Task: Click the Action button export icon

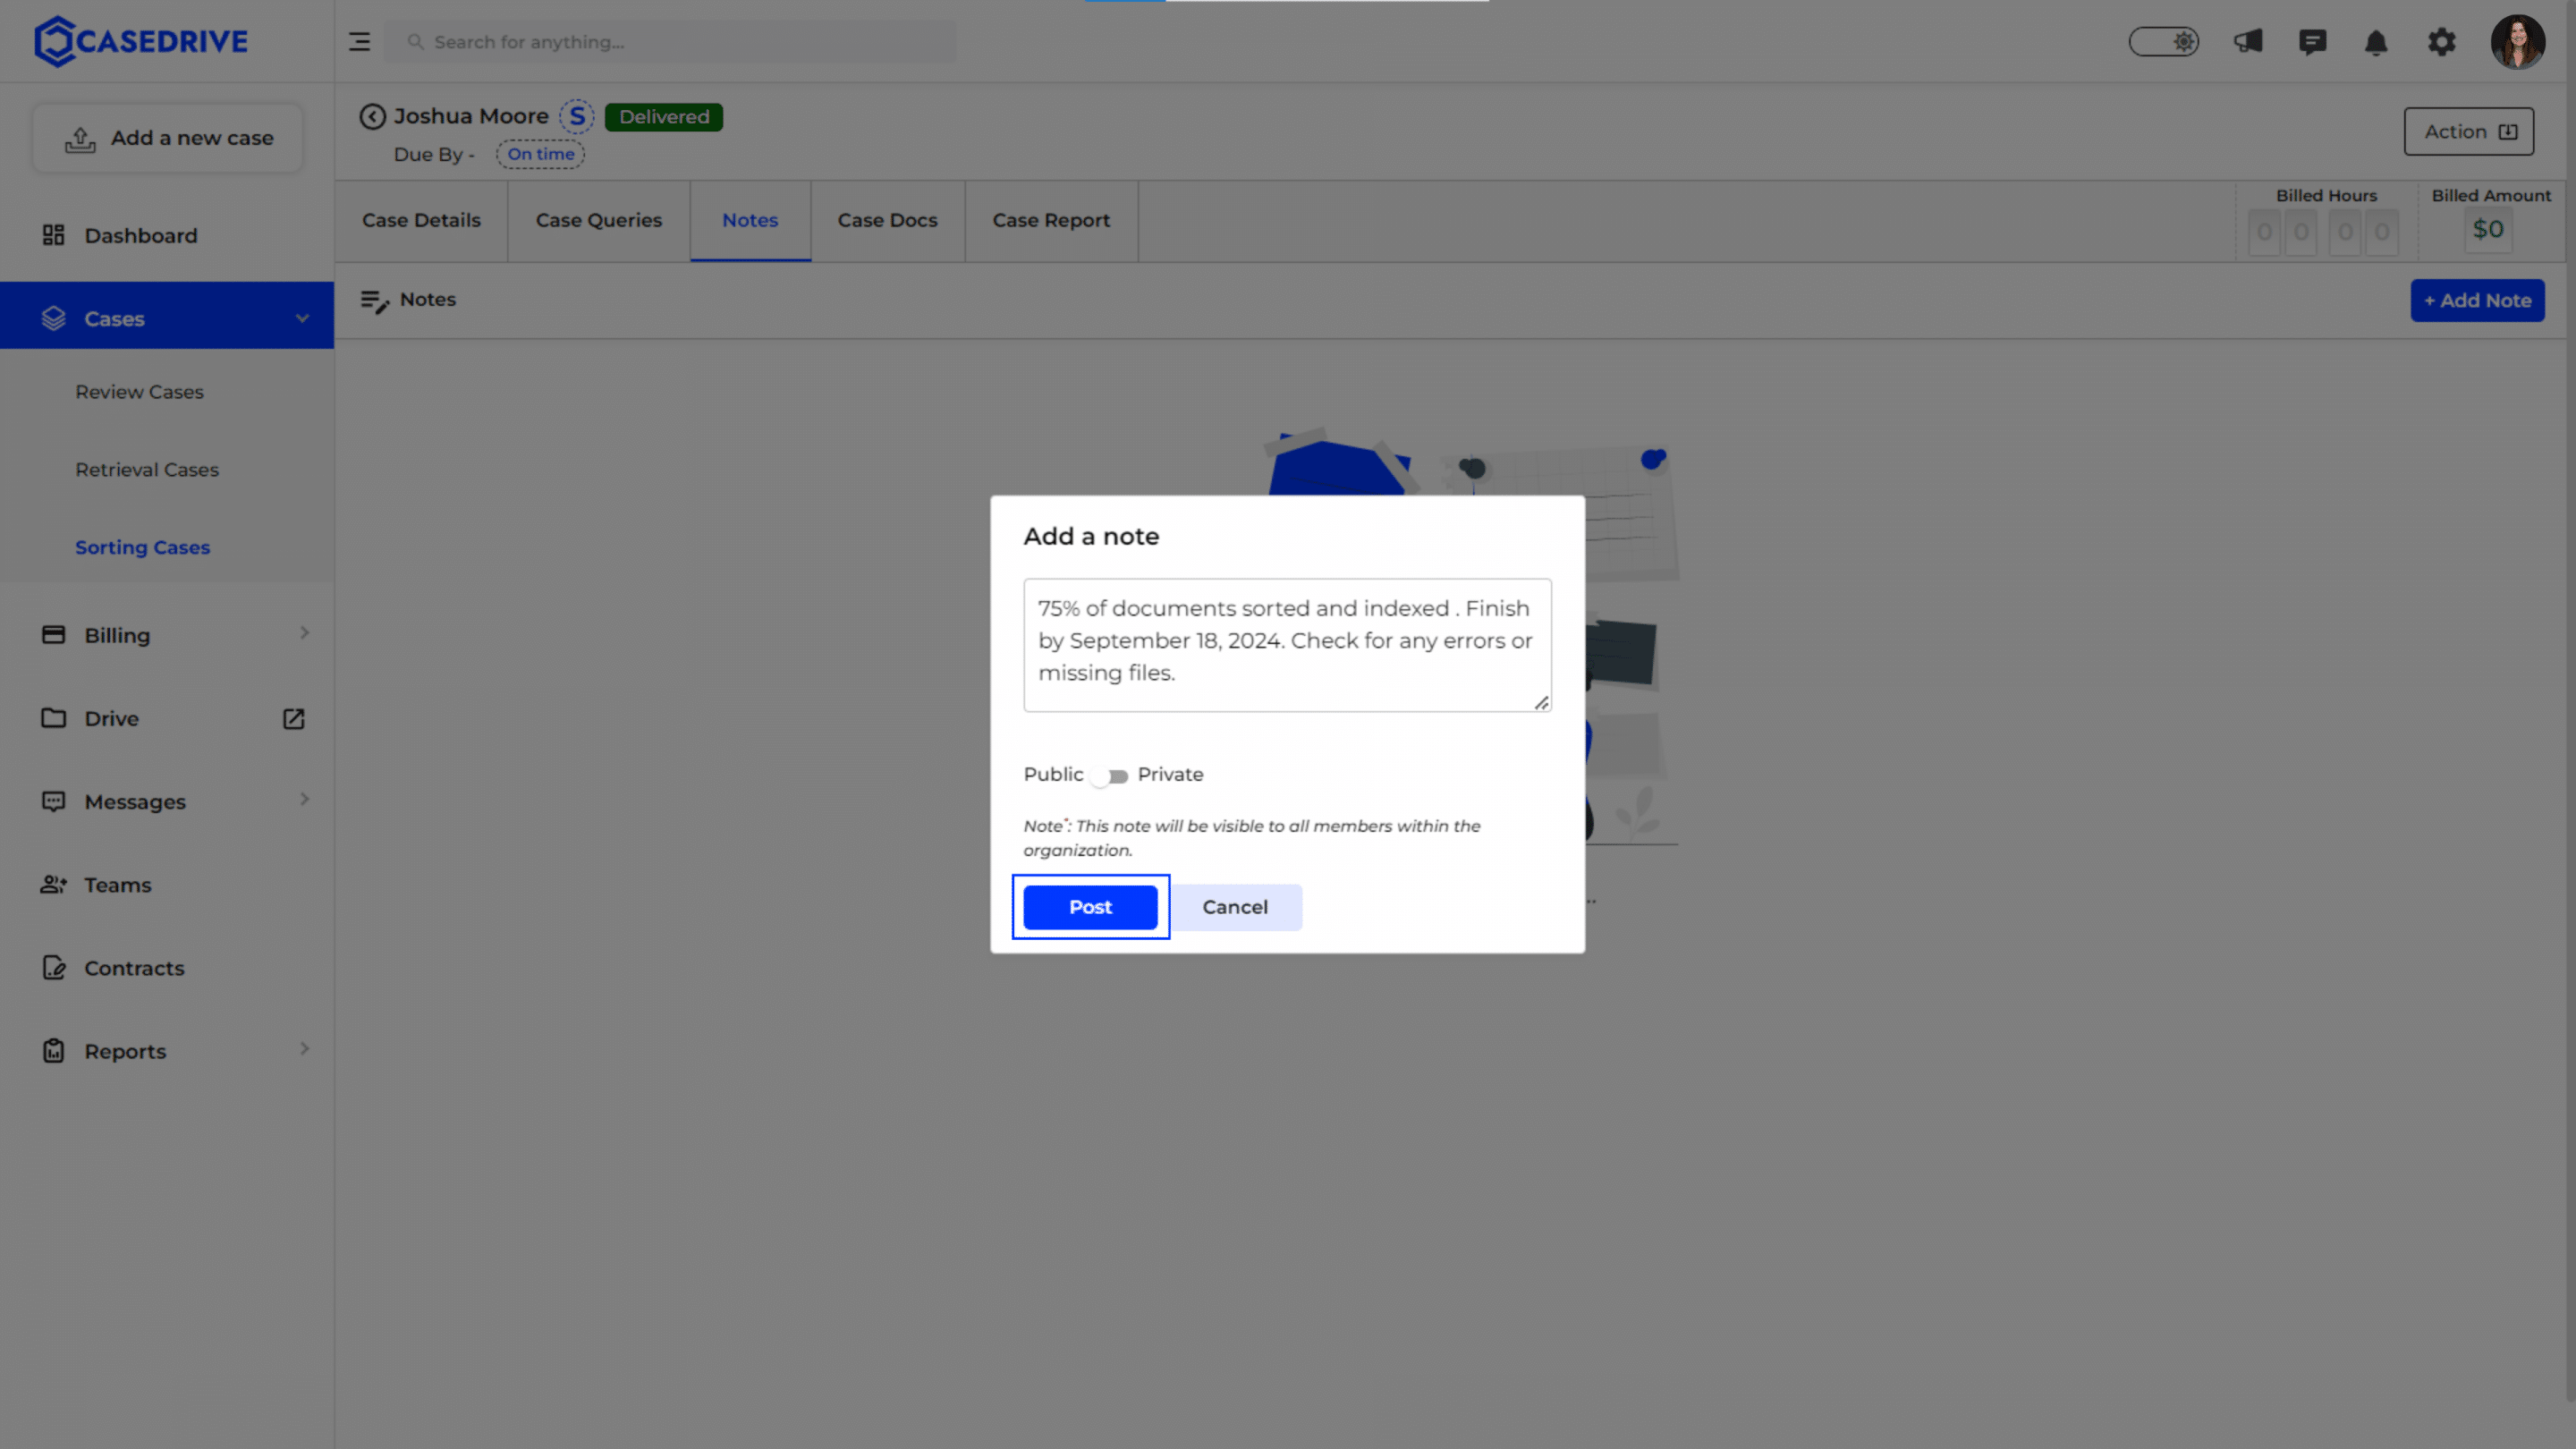Action: click(2508, 132)
